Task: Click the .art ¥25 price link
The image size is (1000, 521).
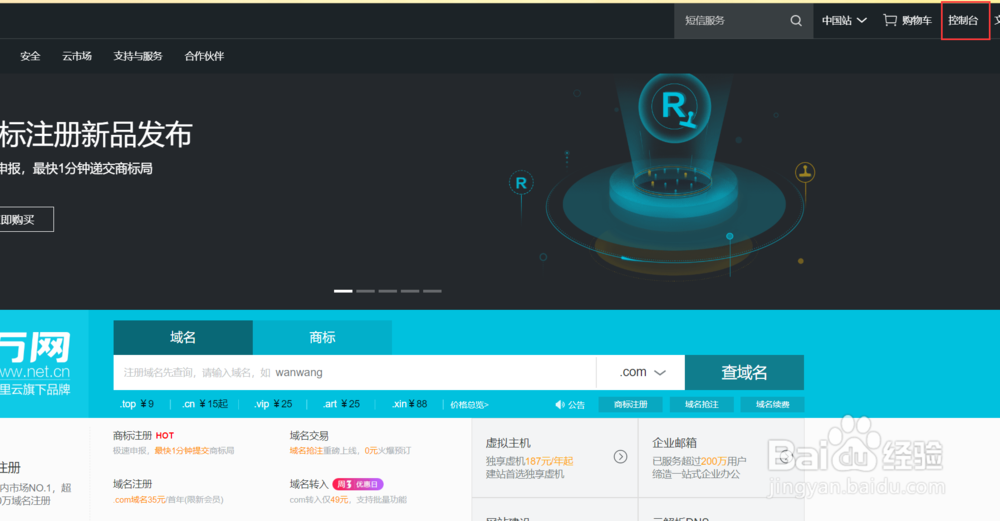Action: 341,404
